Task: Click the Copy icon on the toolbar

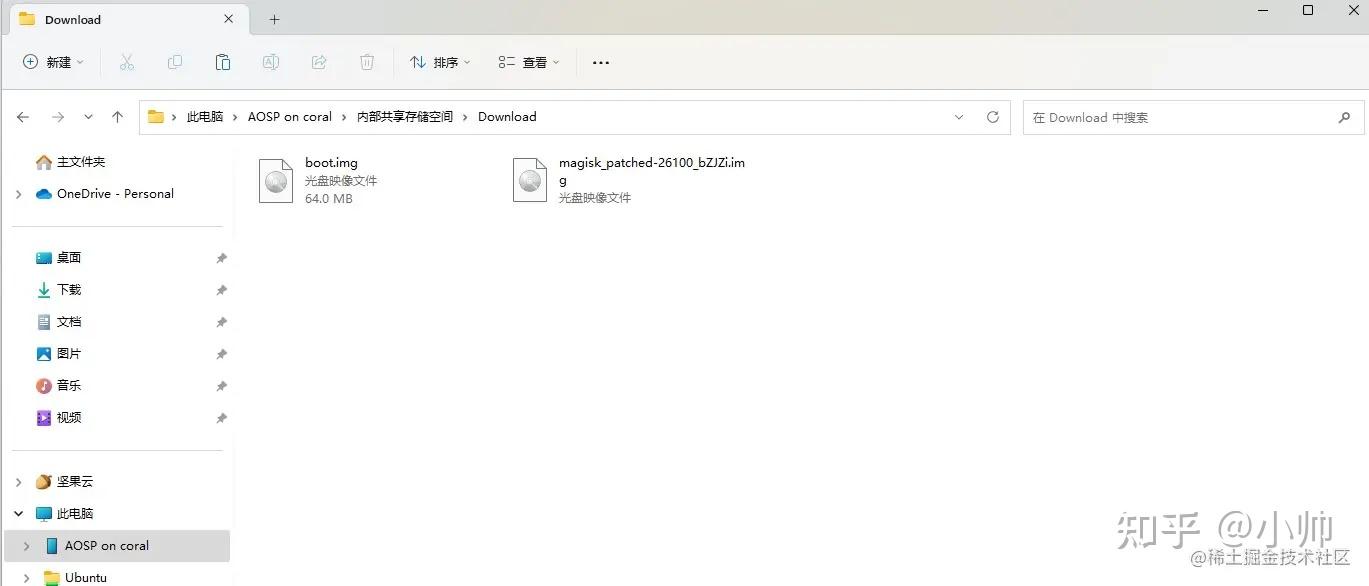Action: (175, 62)
